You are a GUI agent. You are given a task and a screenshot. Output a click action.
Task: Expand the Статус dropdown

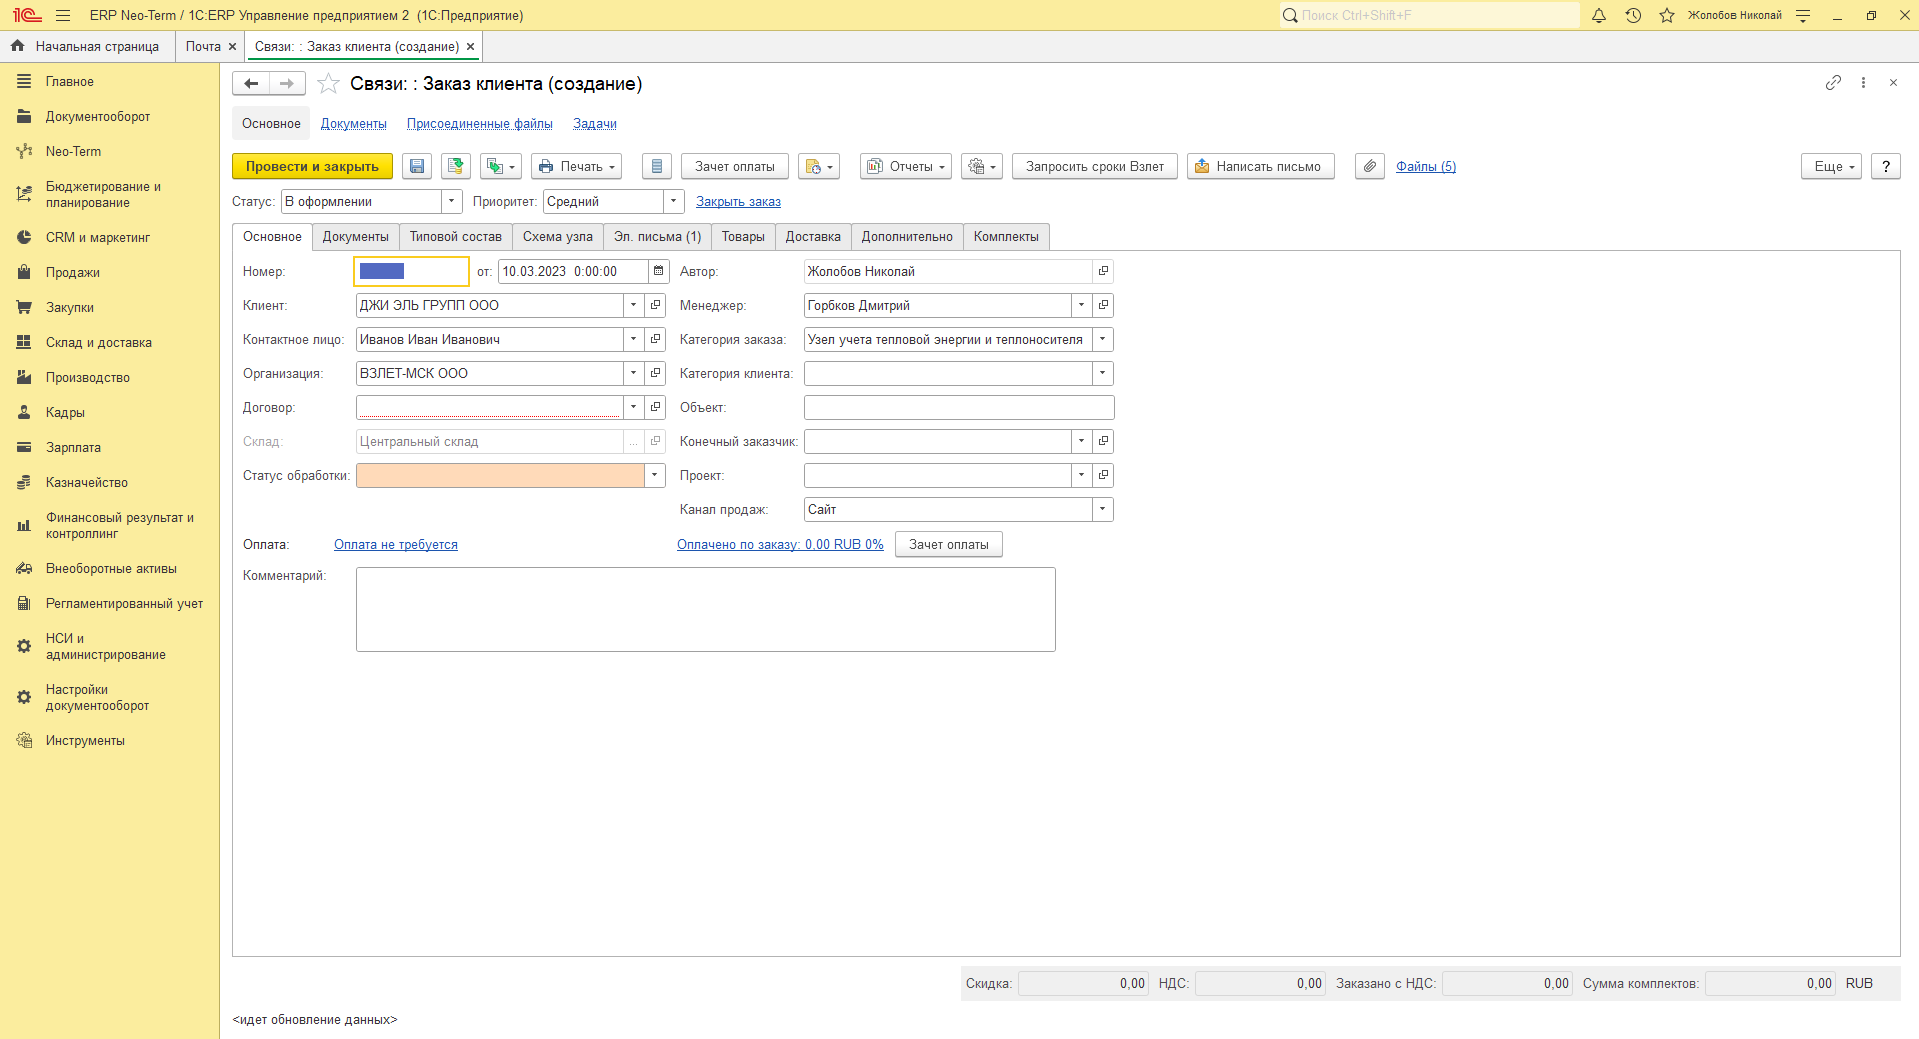click(x=452, y=201)
